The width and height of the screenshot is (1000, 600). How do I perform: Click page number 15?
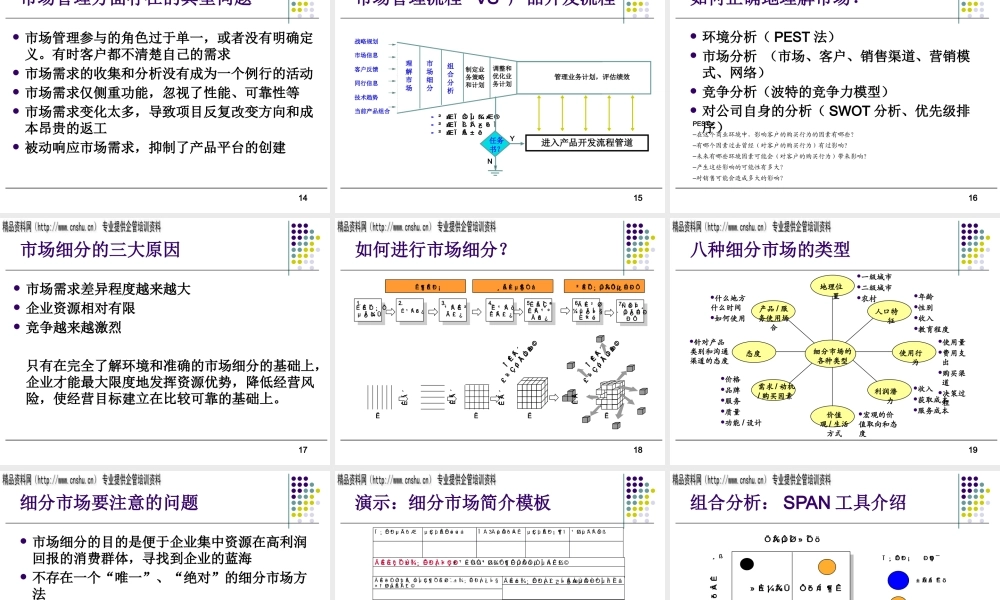(x=638, y=198)
